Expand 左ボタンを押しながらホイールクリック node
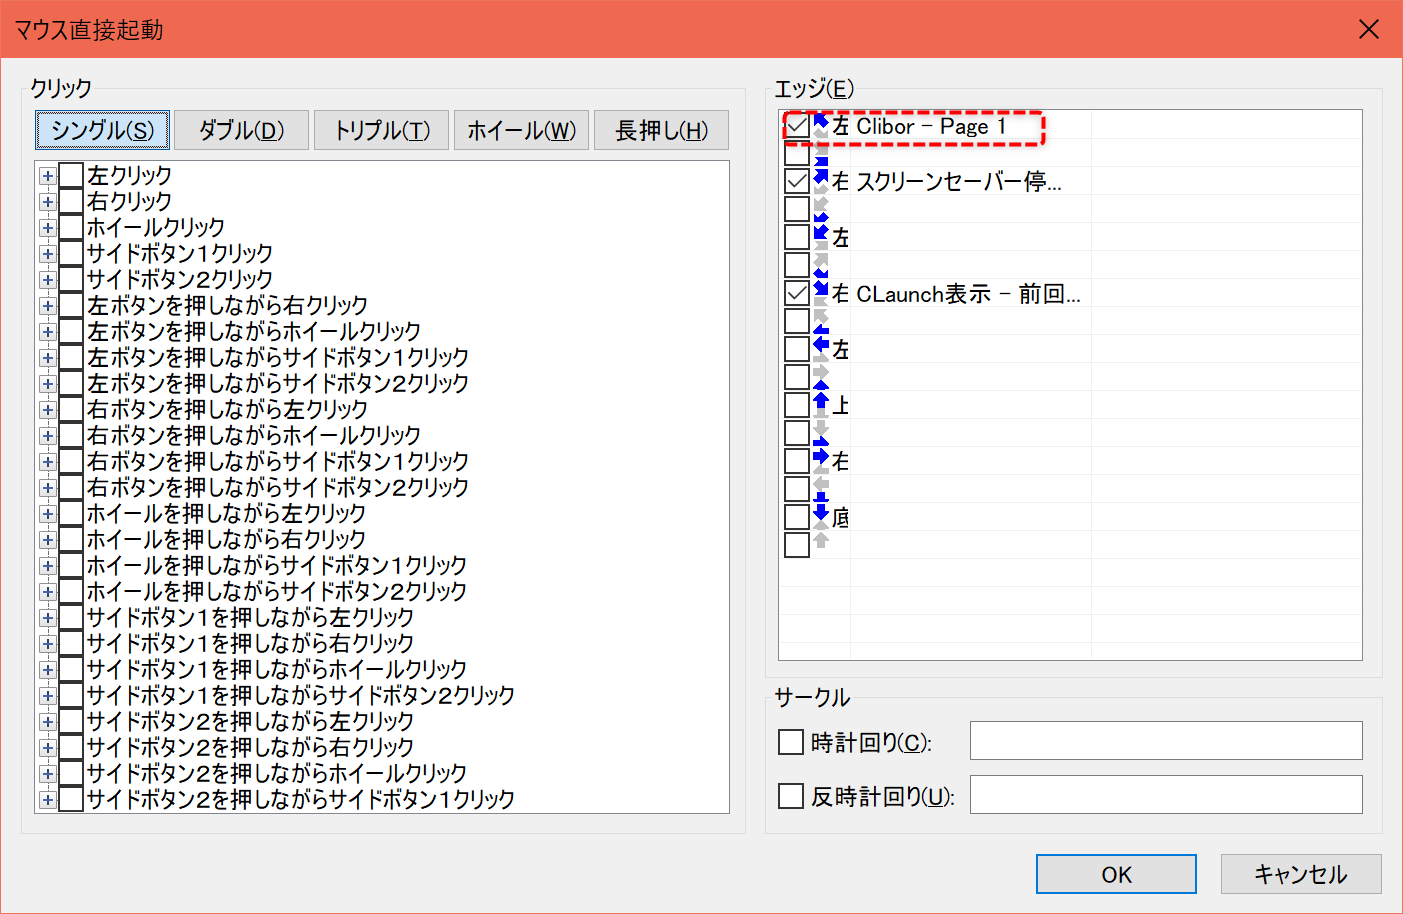The width and height of the screenshot is (1403, 914). click(47, 332)
